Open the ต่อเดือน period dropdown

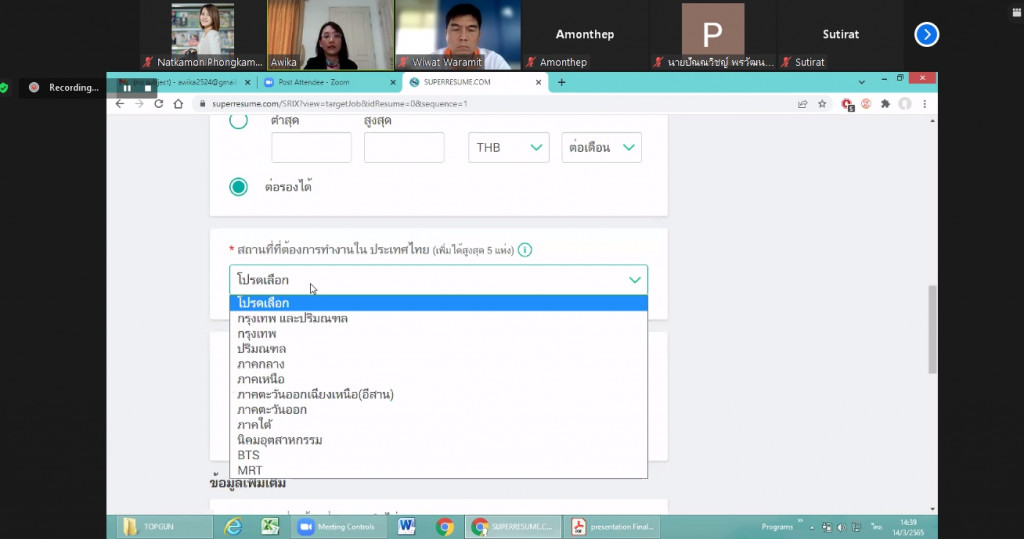point(601,148)
